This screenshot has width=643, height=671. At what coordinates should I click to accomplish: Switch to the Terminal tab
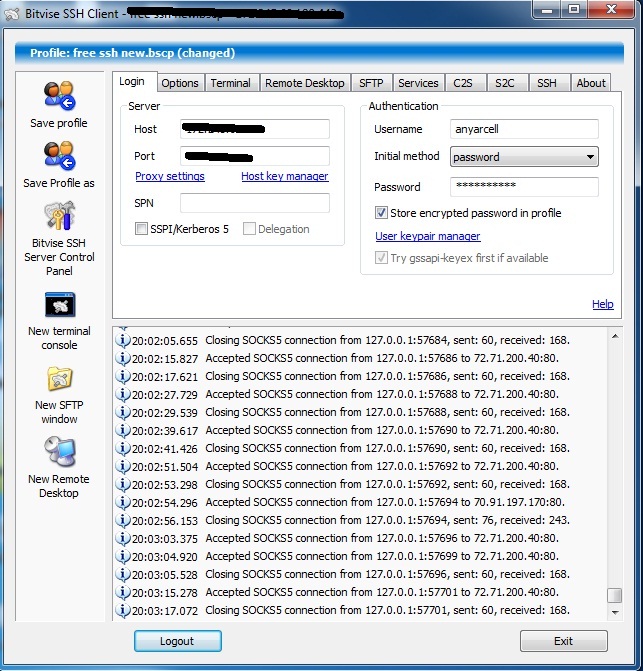pos(231,83)
